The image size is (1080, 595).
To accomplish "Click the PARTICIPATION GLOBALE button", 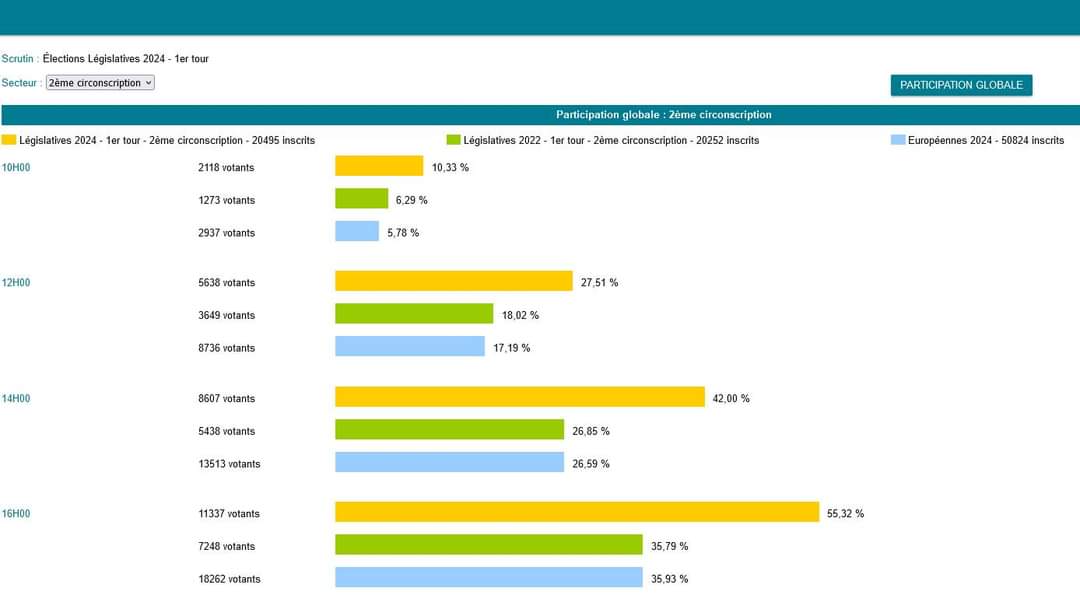I will 961,85.
